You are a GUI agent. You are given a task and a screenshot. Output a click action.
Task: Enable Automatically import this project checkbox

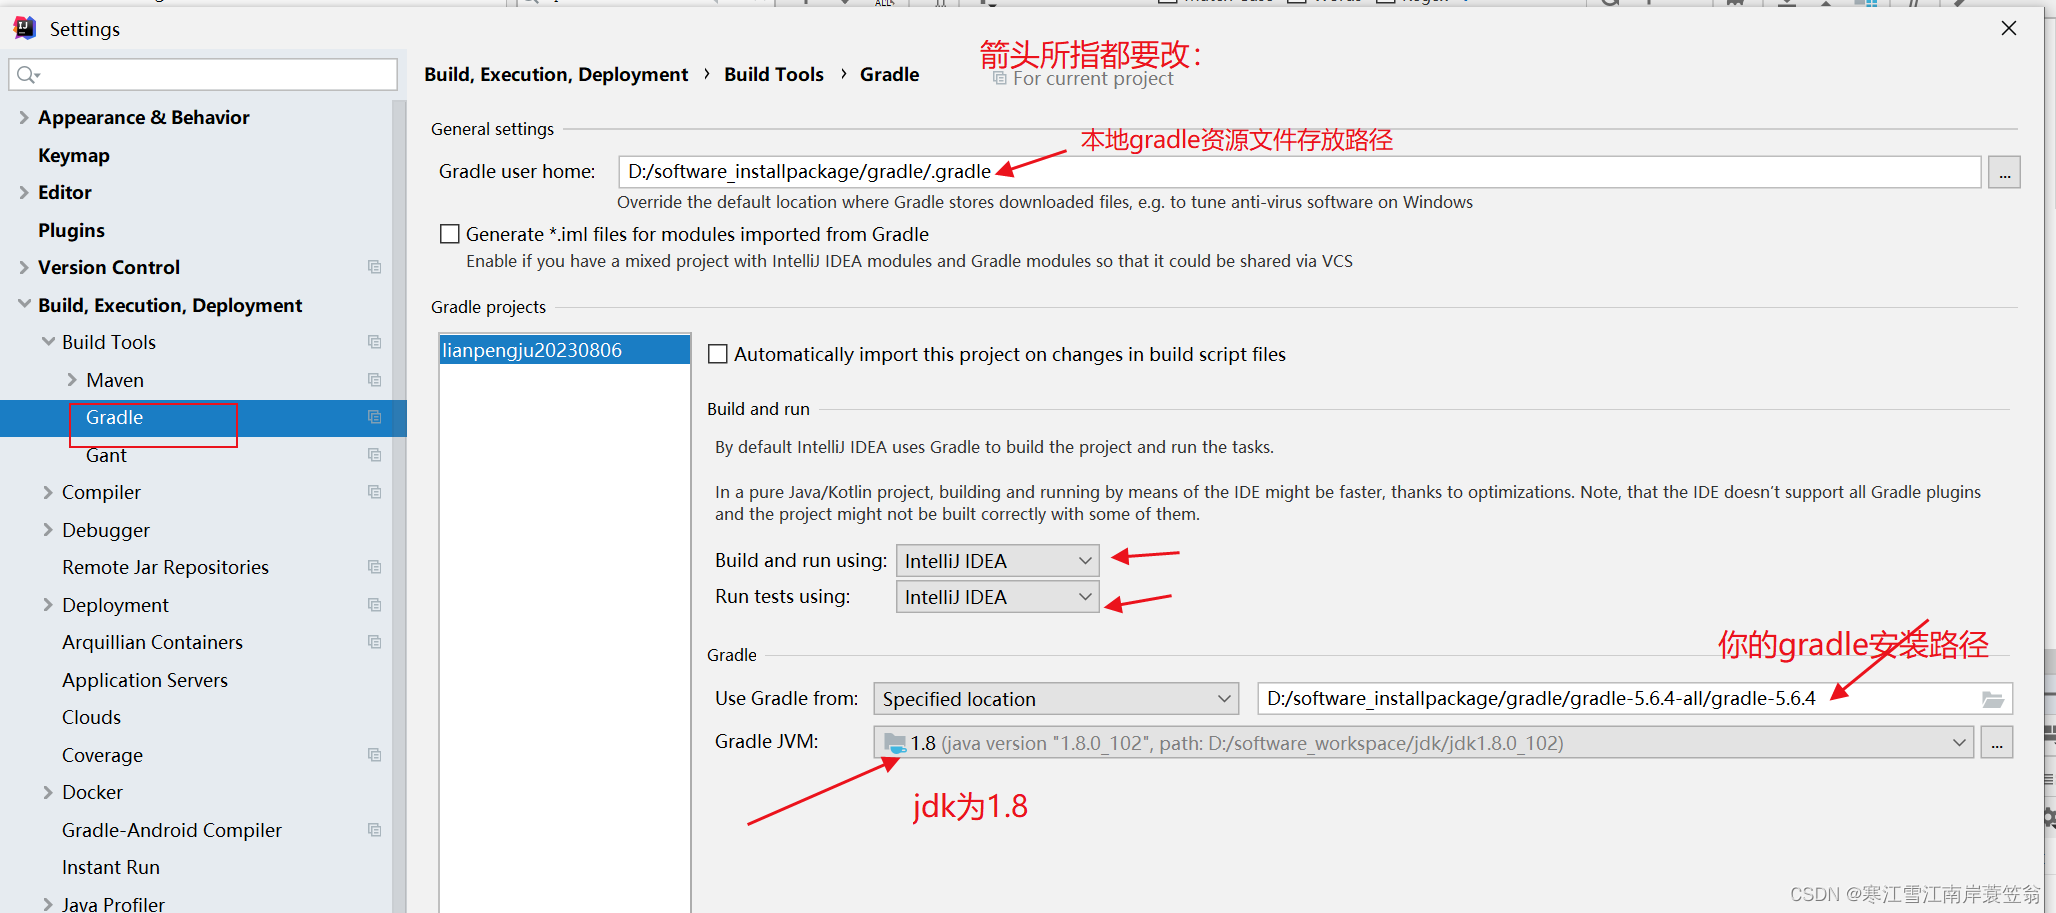point(717,354)
